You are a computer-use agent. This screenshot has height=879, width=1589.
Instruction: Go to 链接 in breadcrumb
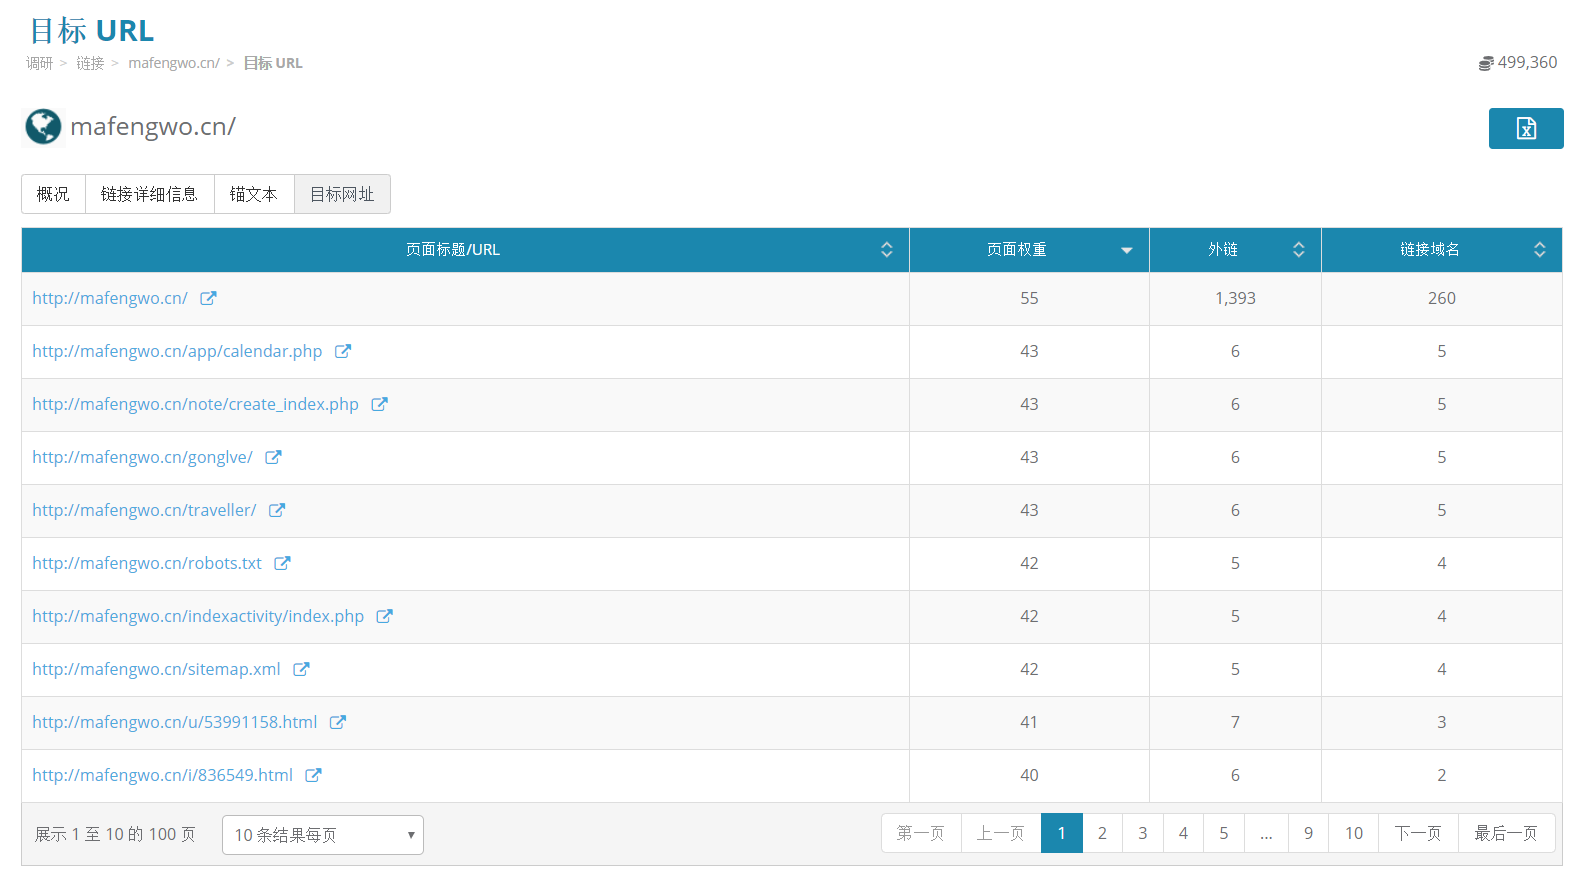pyautogui.click(x=91, y=63)
